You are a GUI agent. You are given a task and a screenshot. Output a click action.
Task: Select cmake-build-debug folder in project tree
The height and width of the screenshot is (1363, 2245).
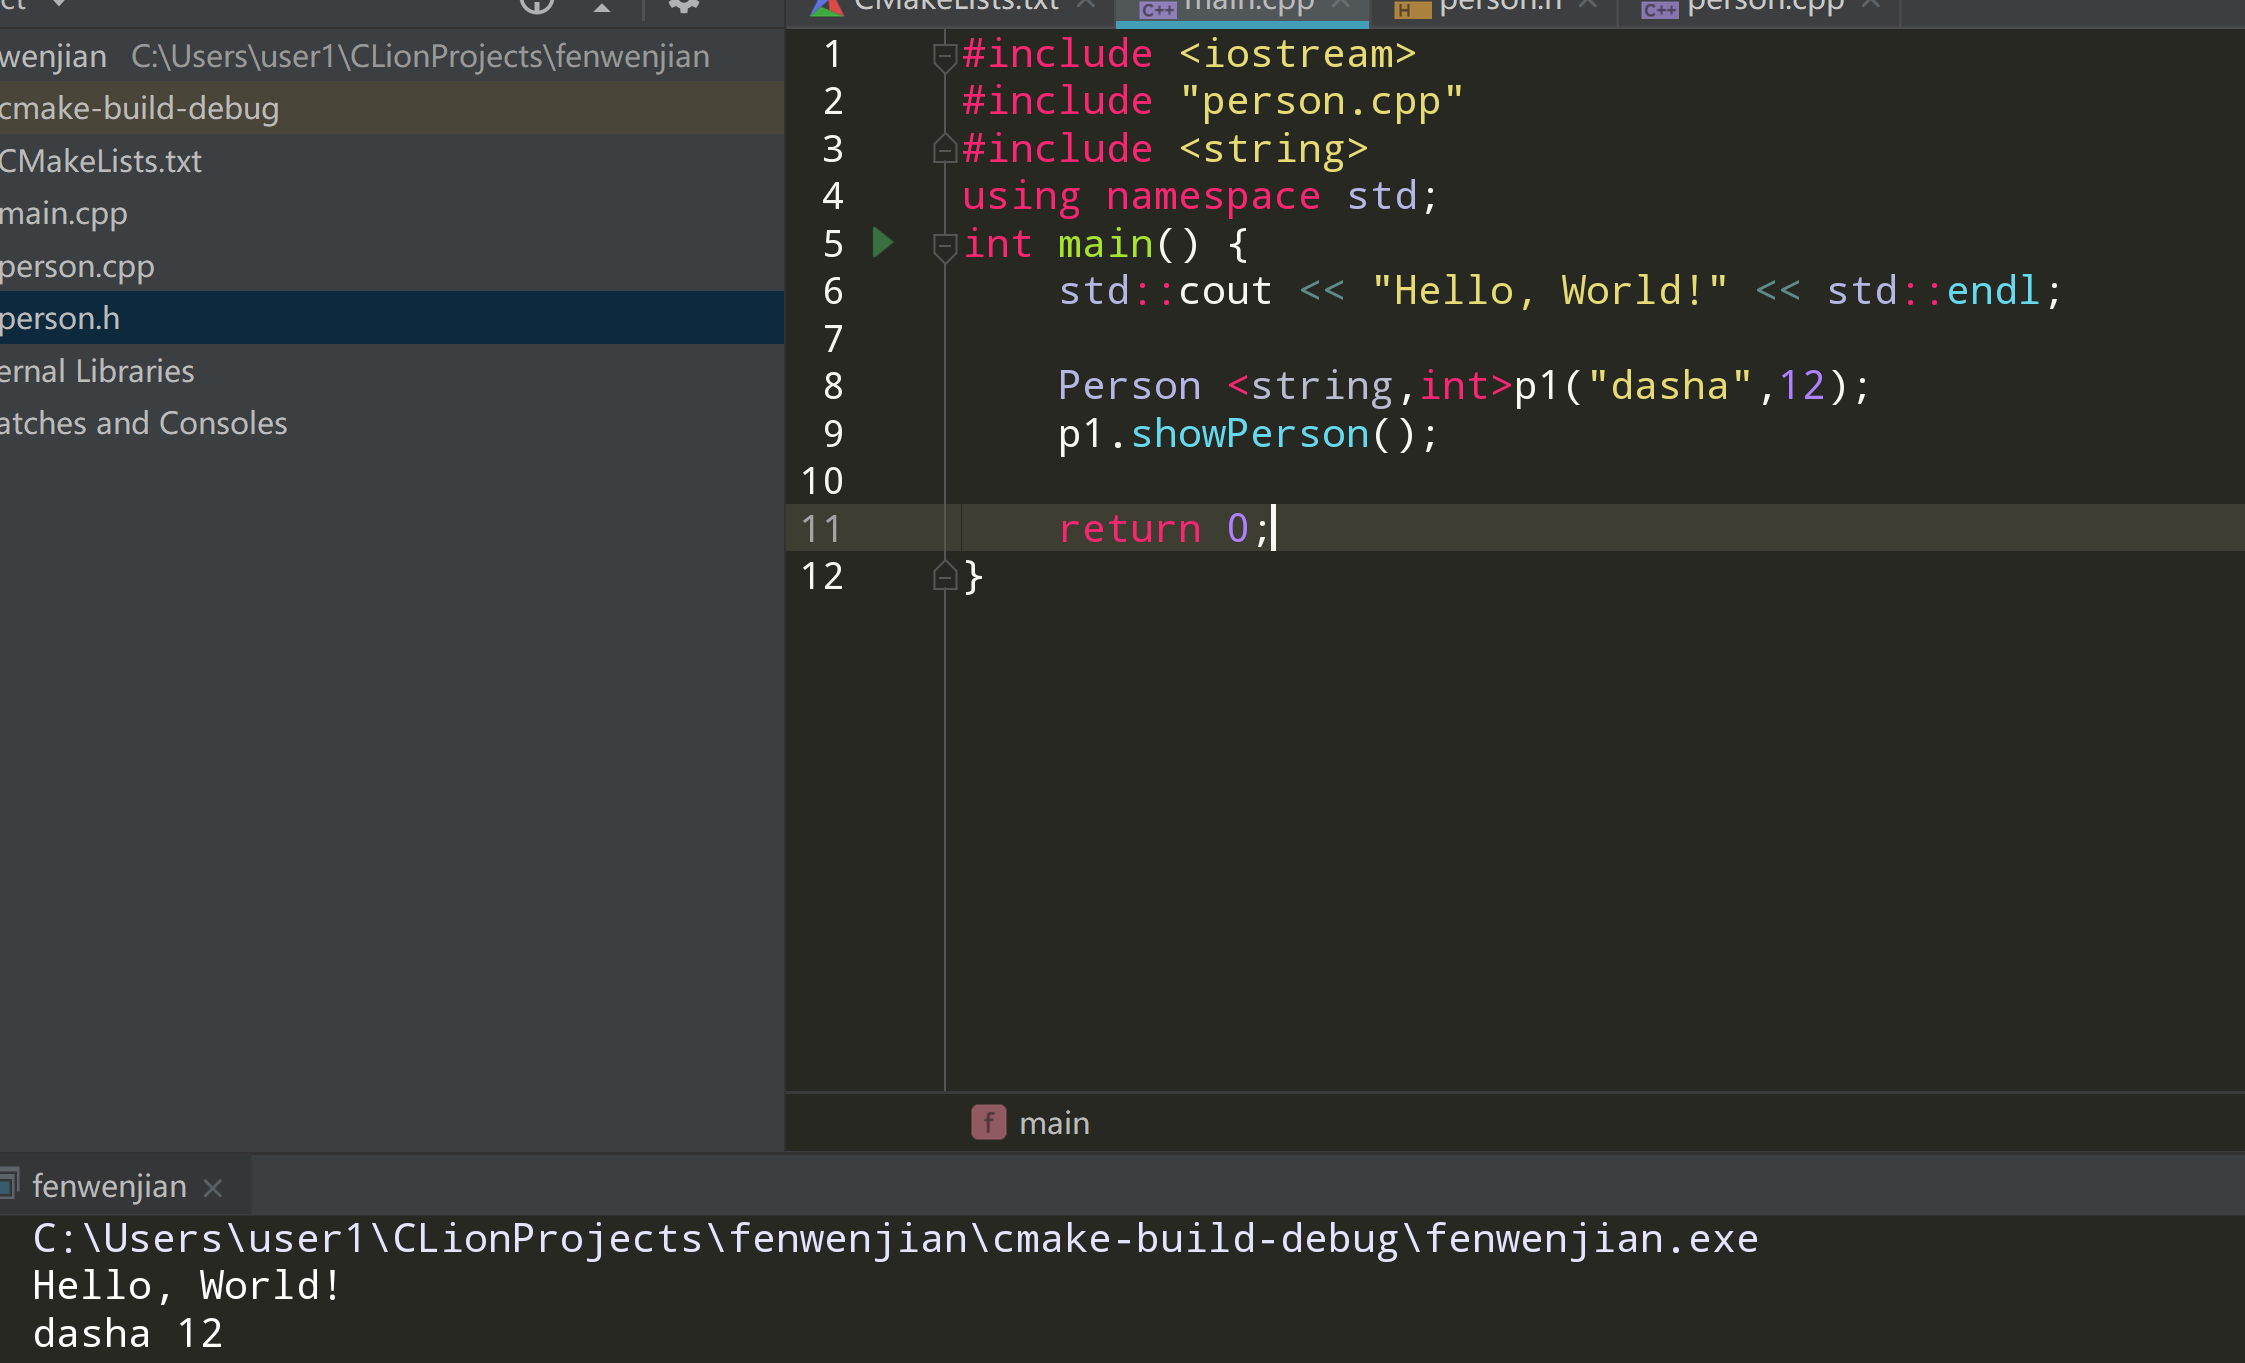139,108
